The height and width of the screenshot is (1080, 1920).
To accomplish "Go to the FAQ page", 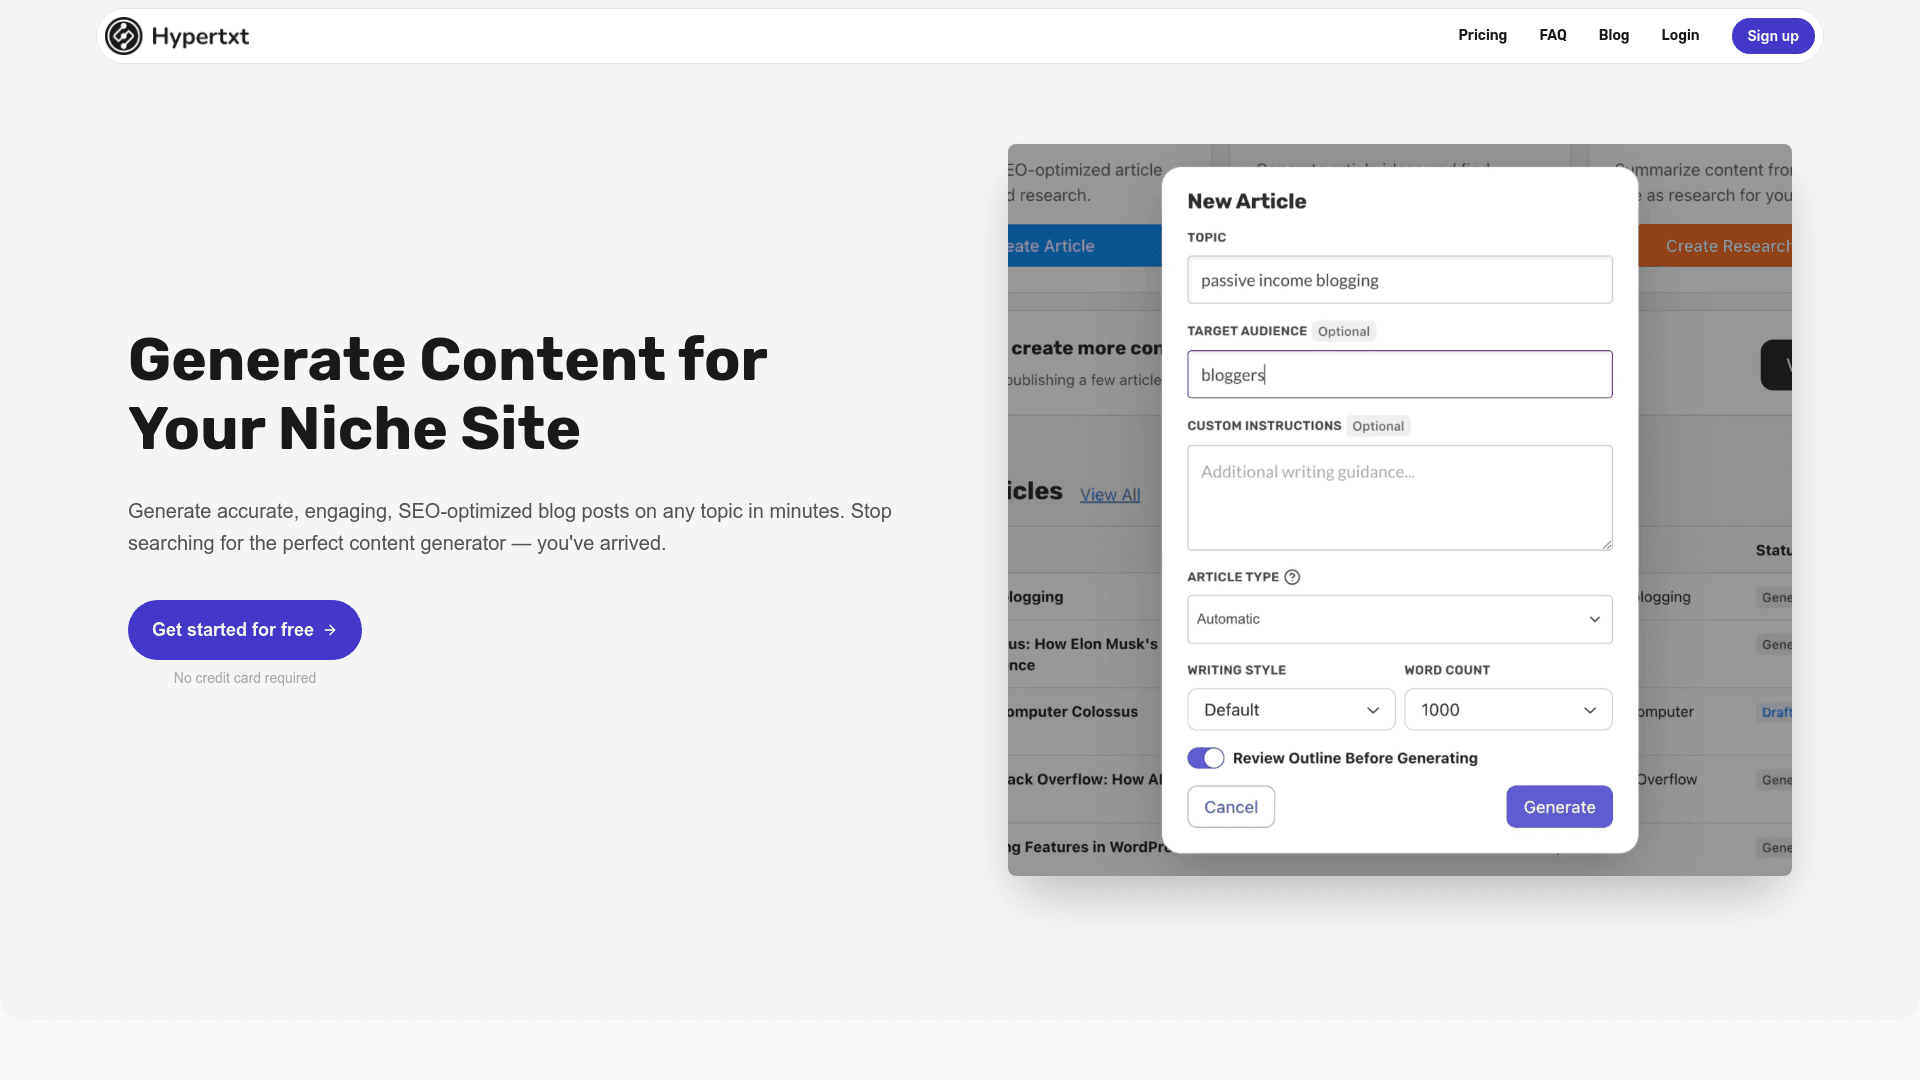I will (x=1552, y=35).
